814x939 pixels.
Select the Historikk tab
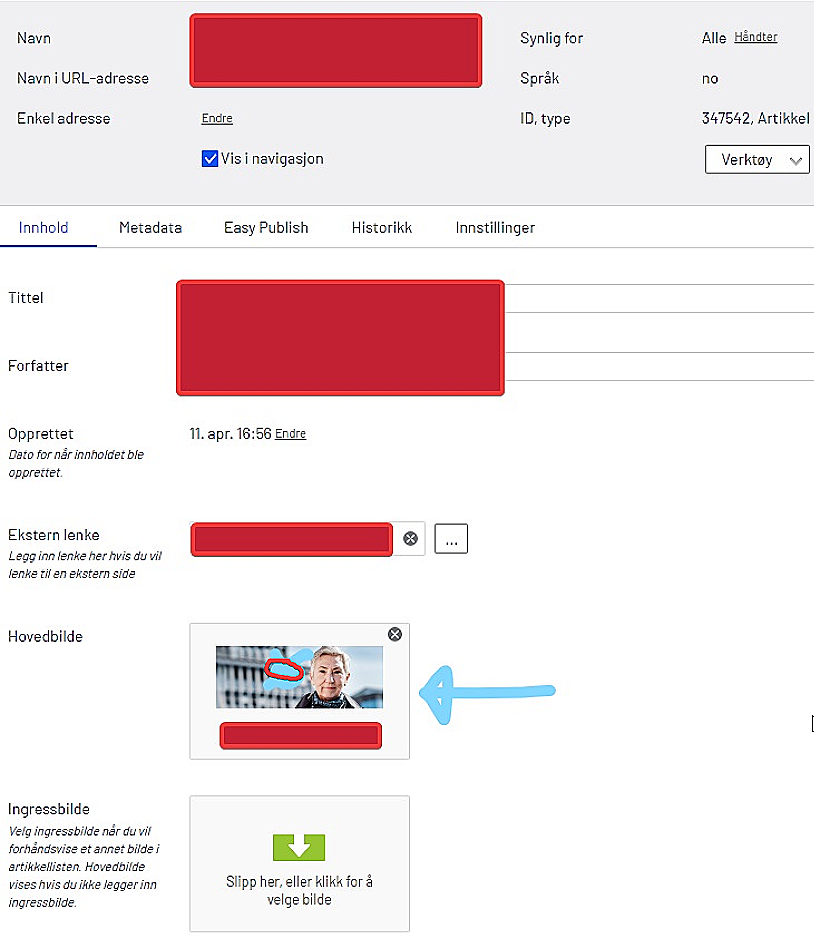coord(381,228)
